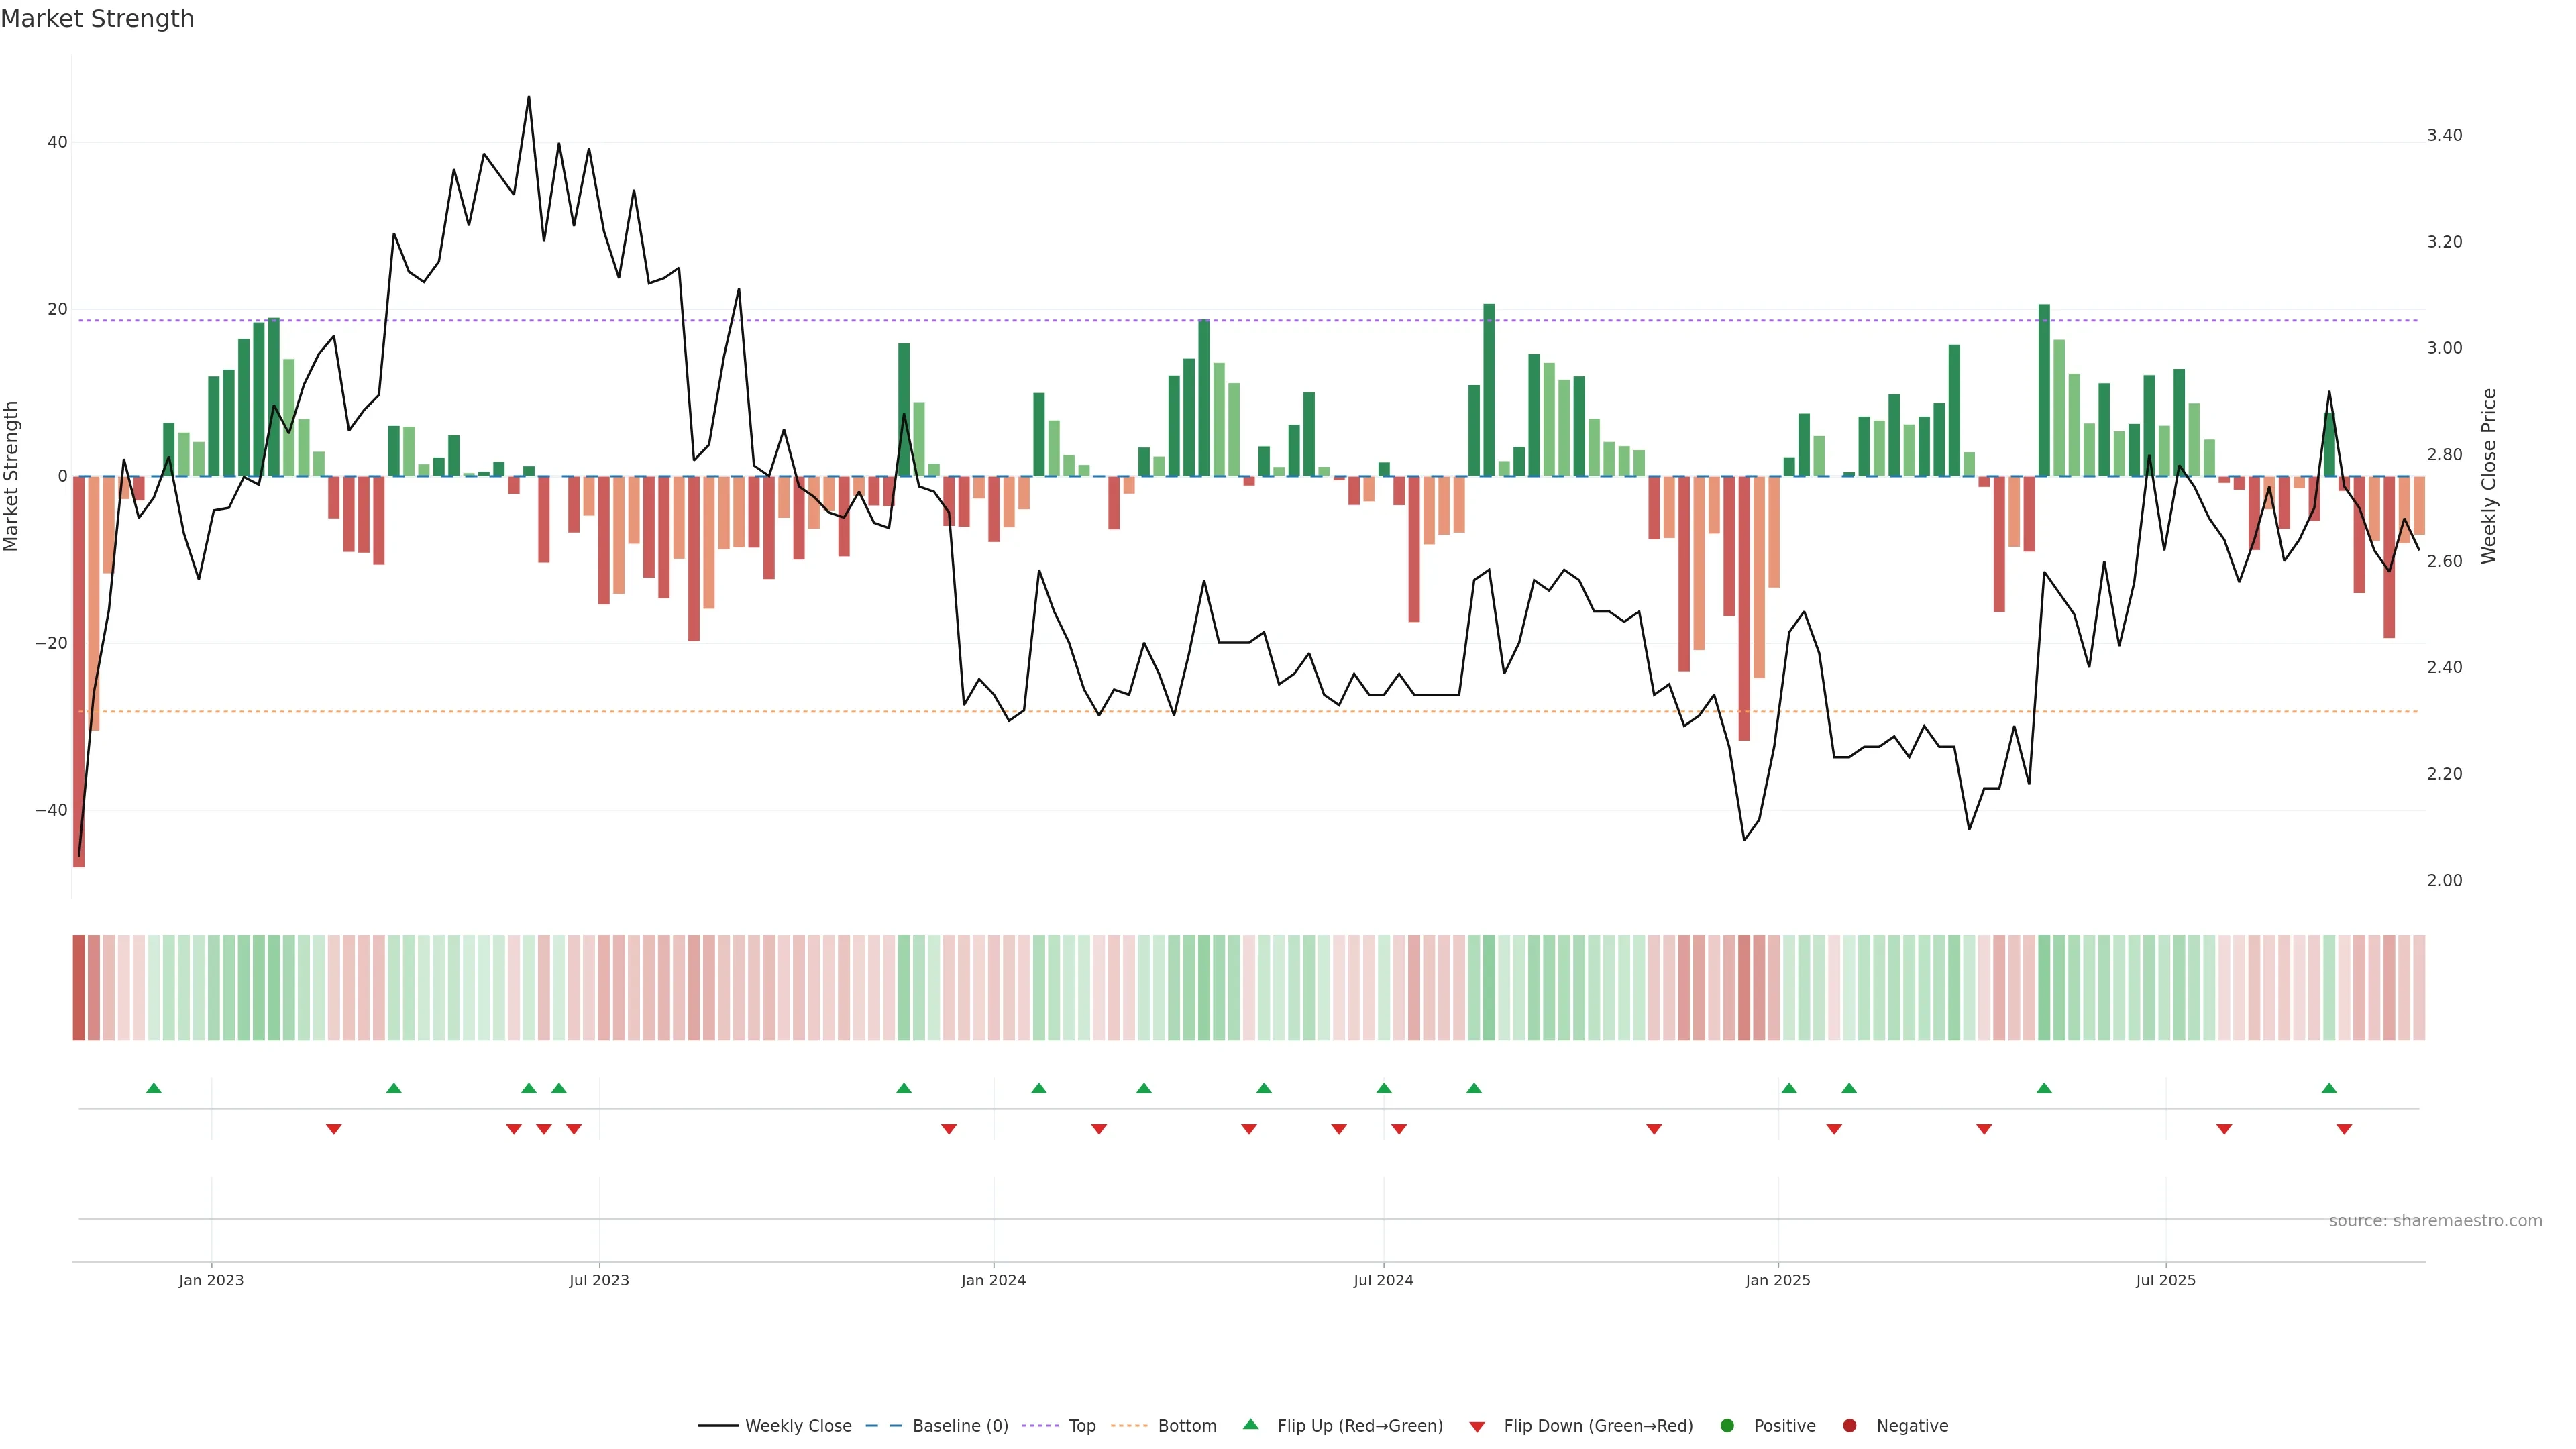The image size is (2576, 1449).
Task: Click the darkest red heat strip cell at far left
Action: click(x=79, y=988)
